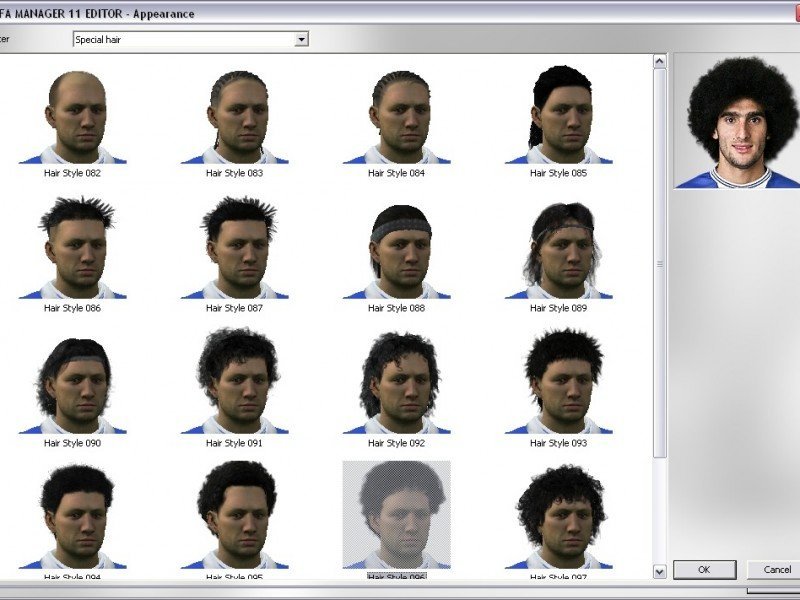This screenshot has width=800, height=600.
Task: Click the dropdown arrow of hair filter
Action: point(301,39)
